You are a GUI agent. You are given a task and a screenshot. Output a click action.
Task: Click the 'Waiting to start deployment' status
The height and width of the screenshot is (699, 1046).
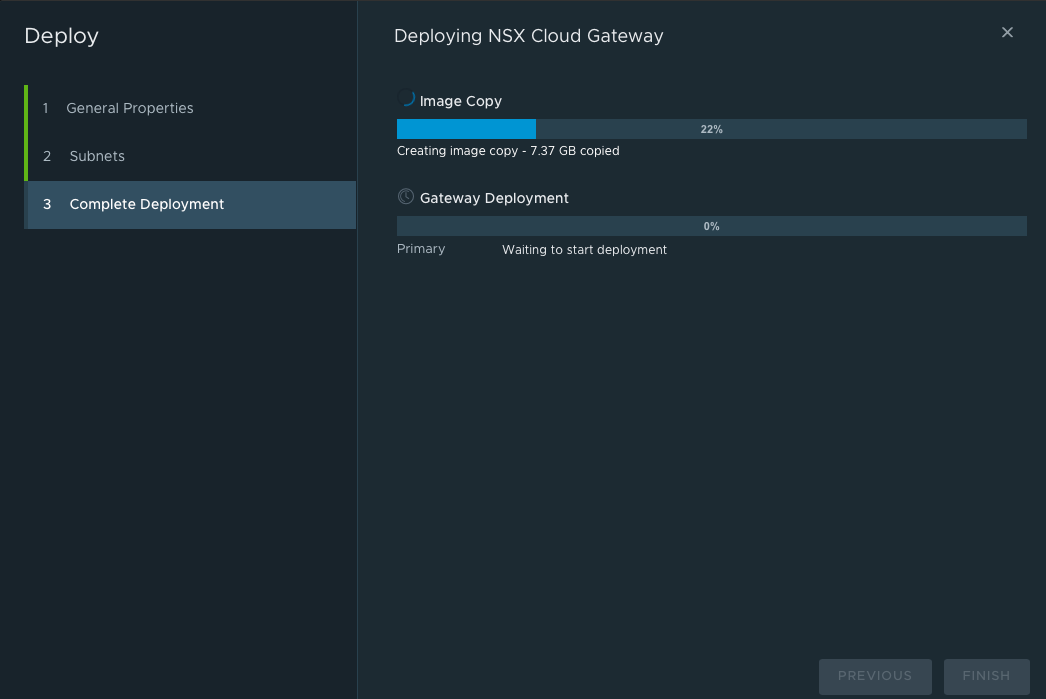click(584, 249)
